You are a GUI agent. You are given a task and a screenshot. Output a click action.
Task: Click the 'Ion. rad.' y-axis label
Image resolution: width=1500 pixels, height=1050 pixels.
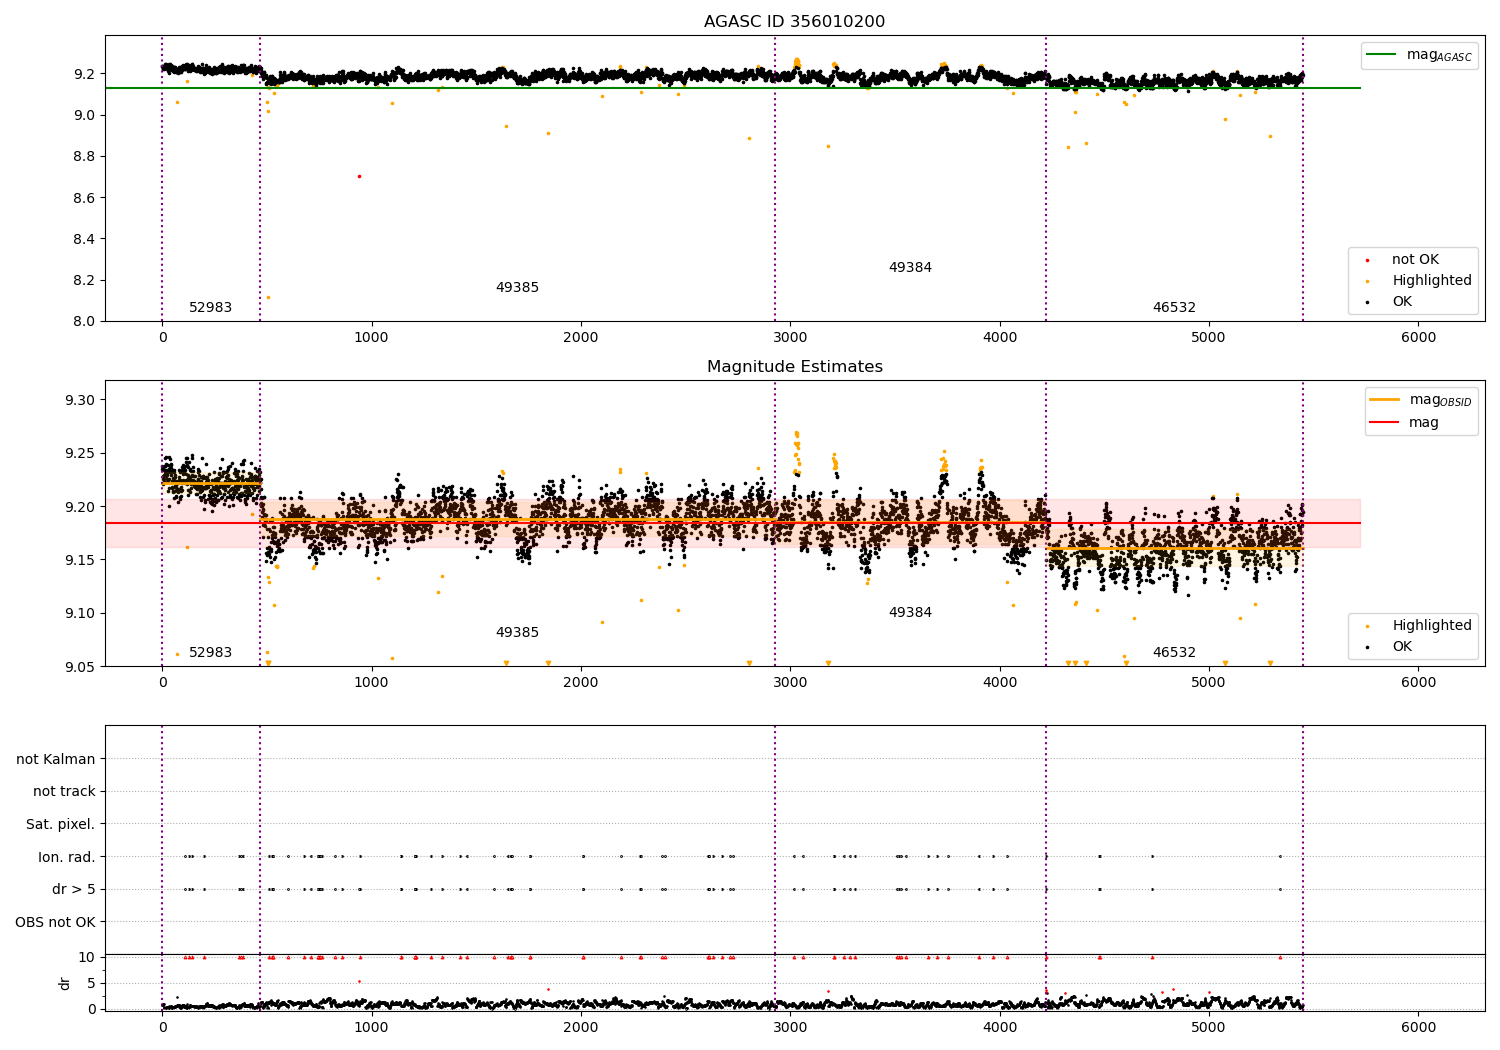(x=67, y=856)
